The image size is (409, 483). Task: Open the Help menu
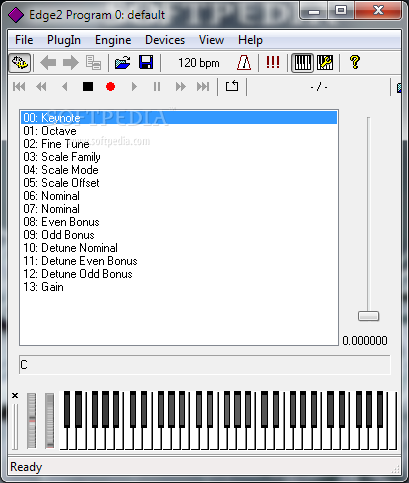[x=250, y=40]
